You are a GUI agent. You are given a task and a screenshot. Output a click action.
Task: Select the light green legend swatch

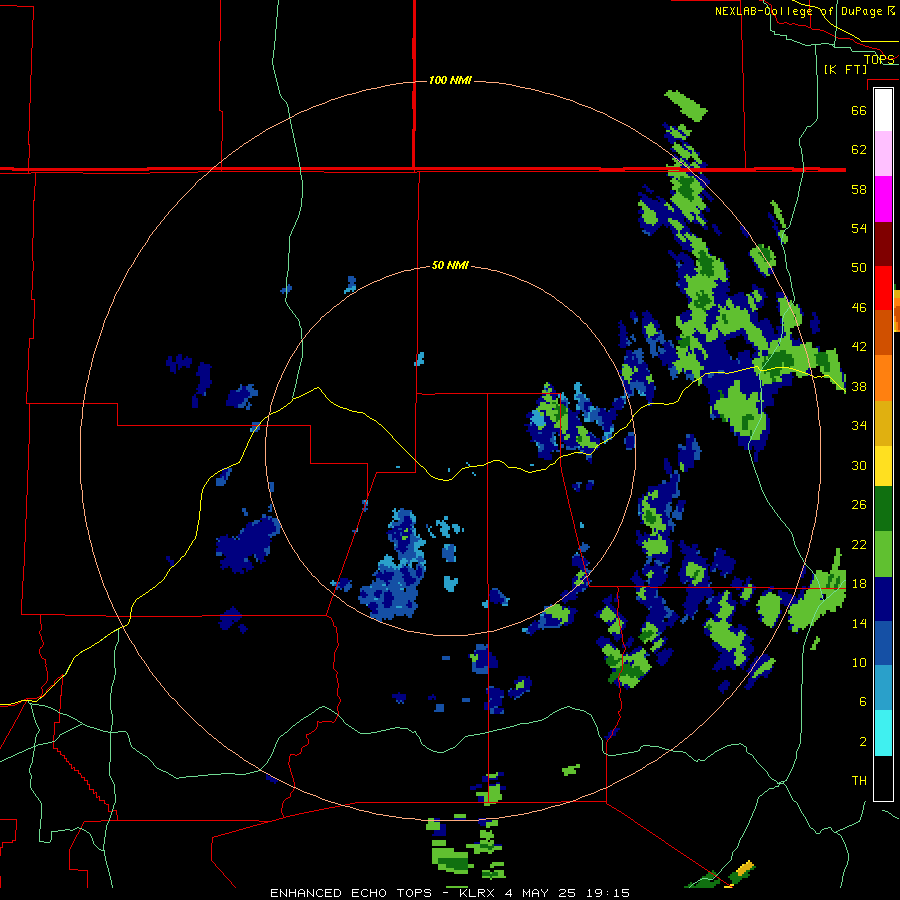(x=883, y=554)
